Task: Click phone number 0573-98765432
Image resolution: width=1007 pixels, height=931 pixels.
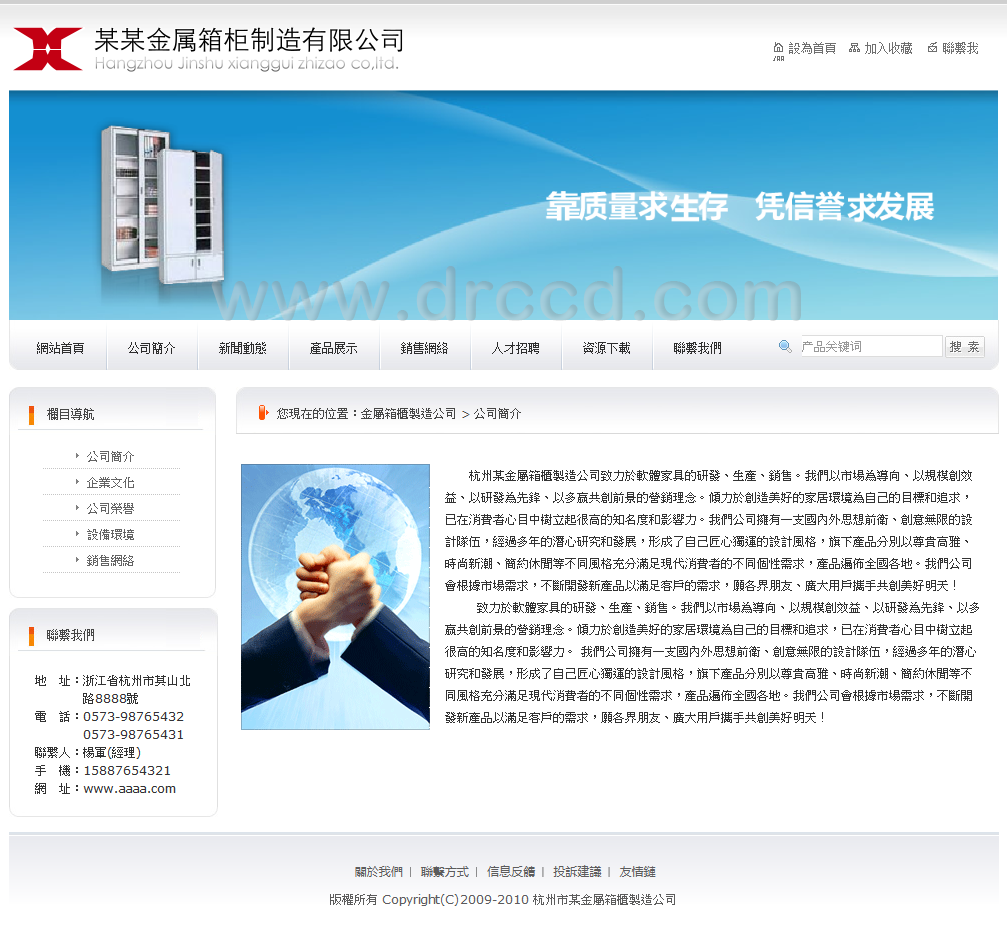Action: tap(134, 717)
